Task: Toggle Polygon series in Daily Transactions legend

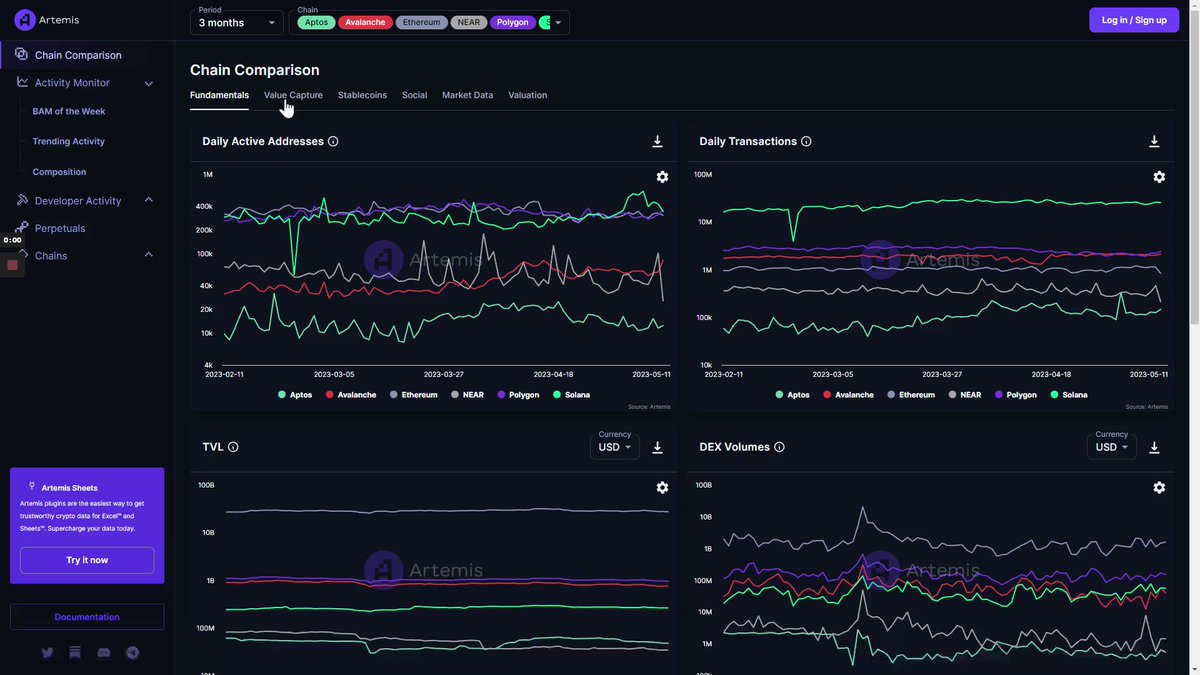Action: coord(1015,395)
